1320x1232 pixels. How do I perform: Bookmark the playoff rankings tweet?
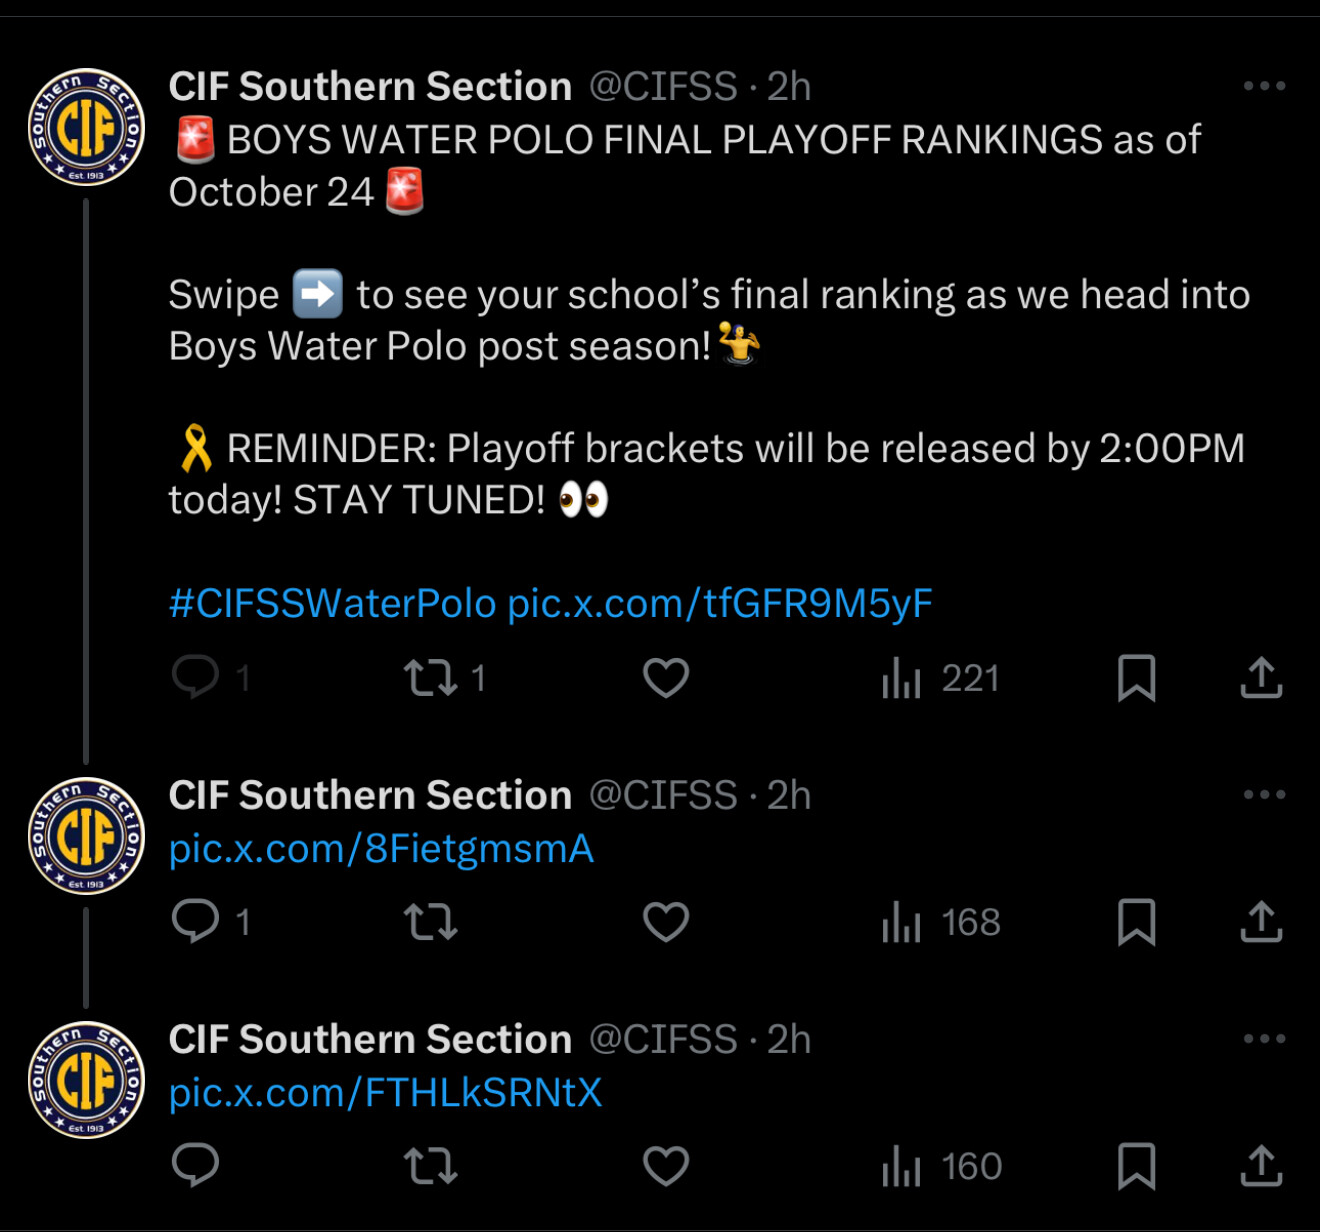click(1136, 677)
